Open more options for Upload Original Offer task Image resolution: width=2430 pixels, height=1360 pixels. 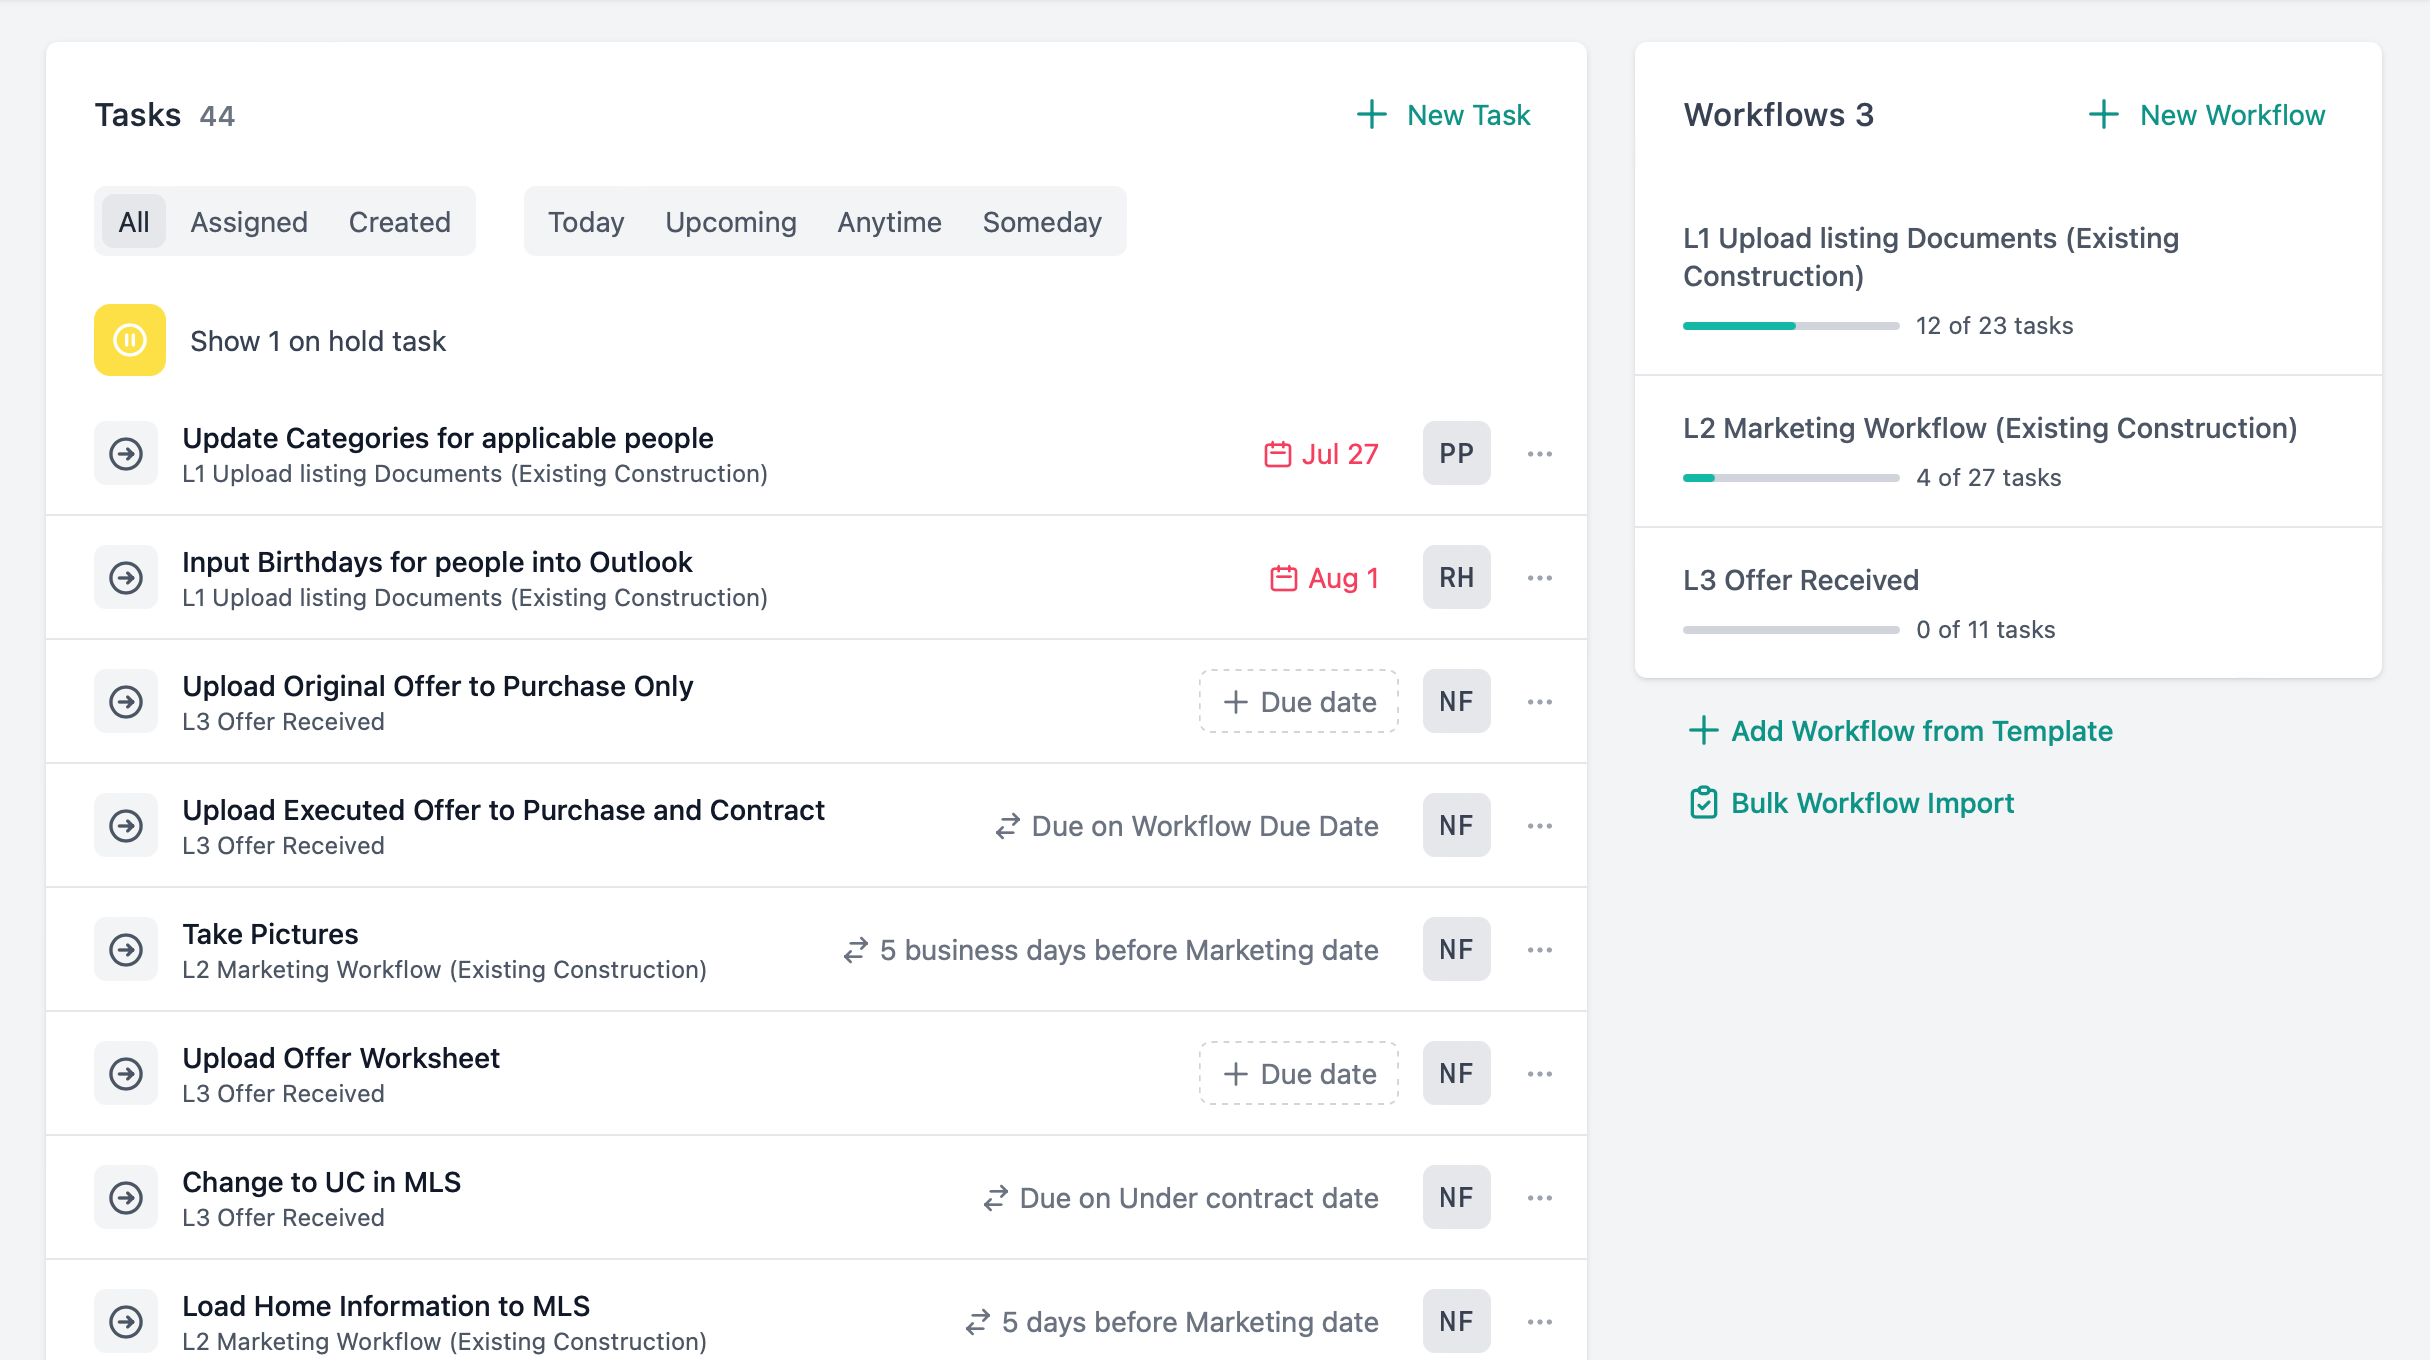(x=1540, y=702)
